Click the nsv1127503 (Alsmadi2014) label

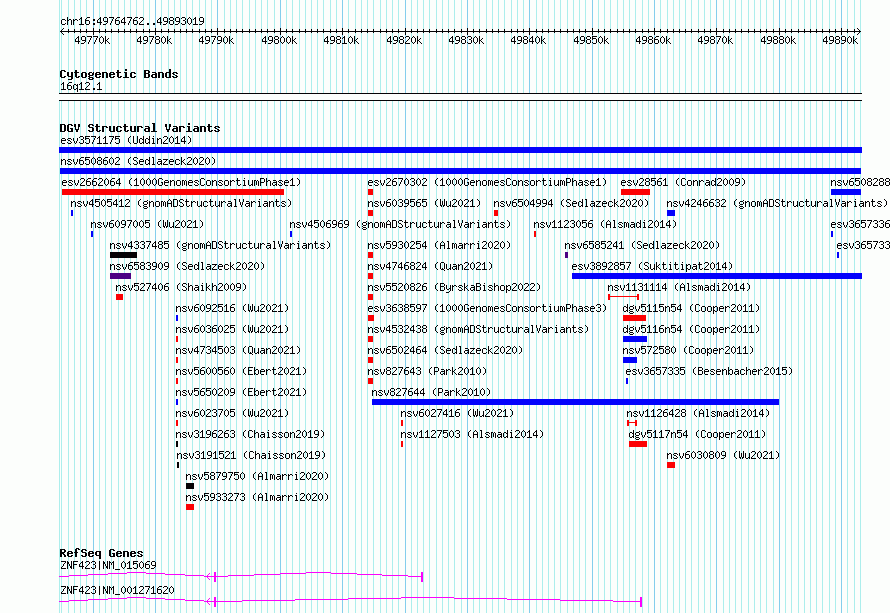(x=472, y=434)
